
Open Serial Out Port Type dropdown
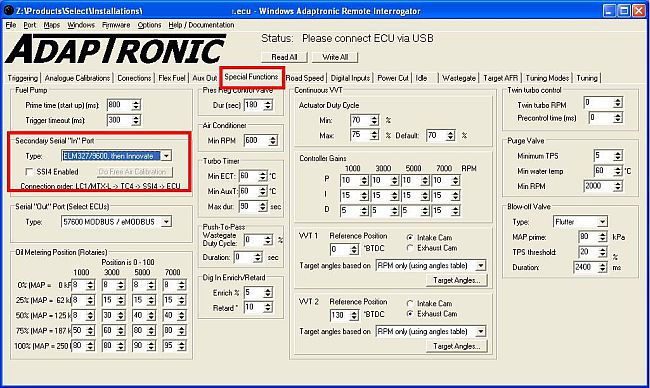166,222
